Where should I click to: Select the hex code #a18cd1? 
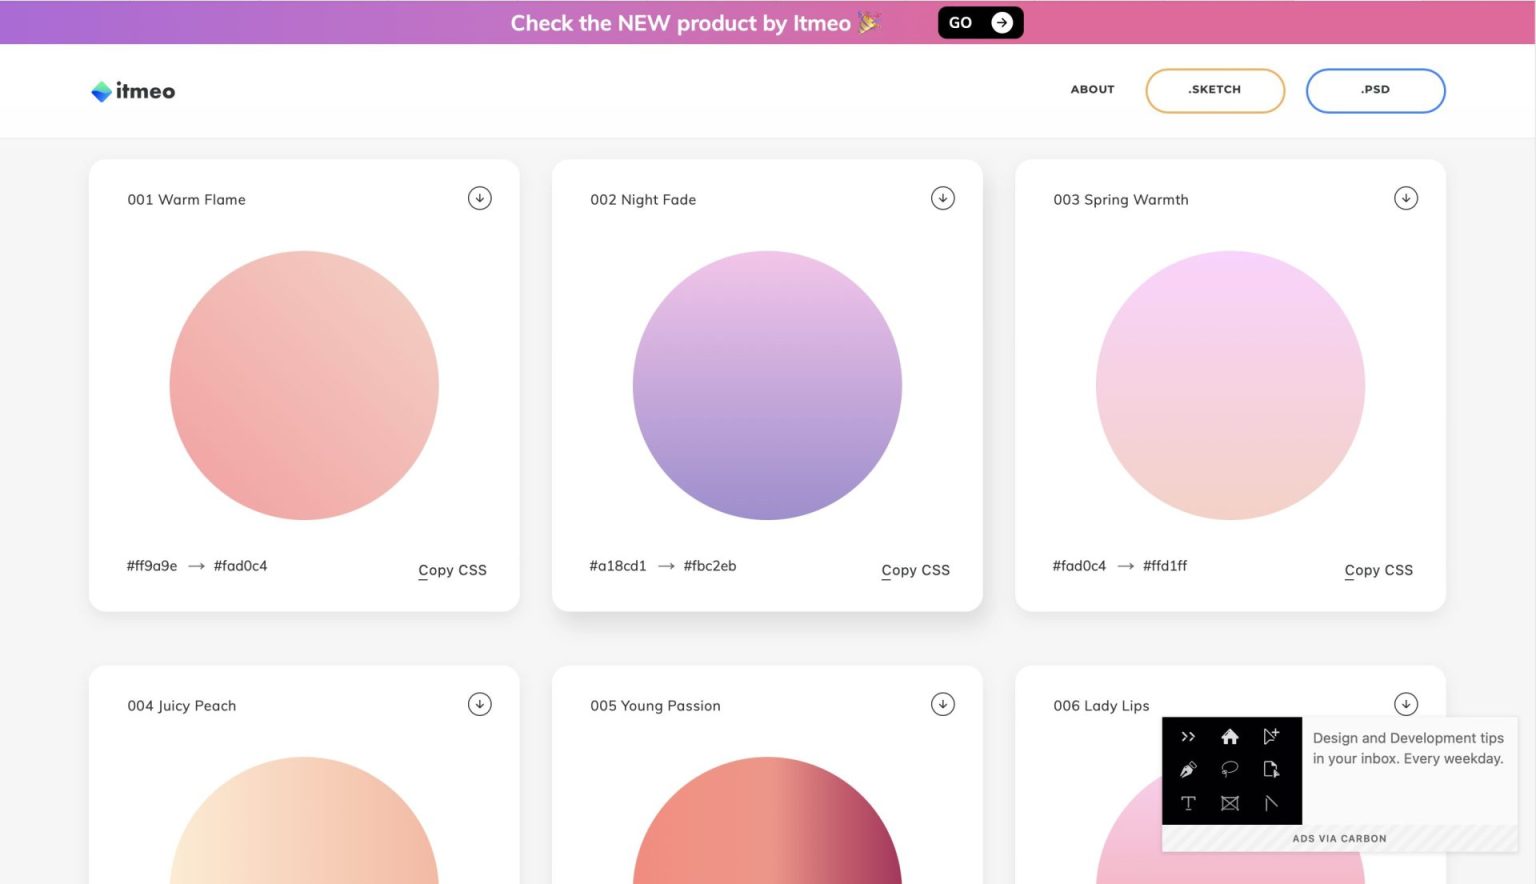tap(617, 565)
